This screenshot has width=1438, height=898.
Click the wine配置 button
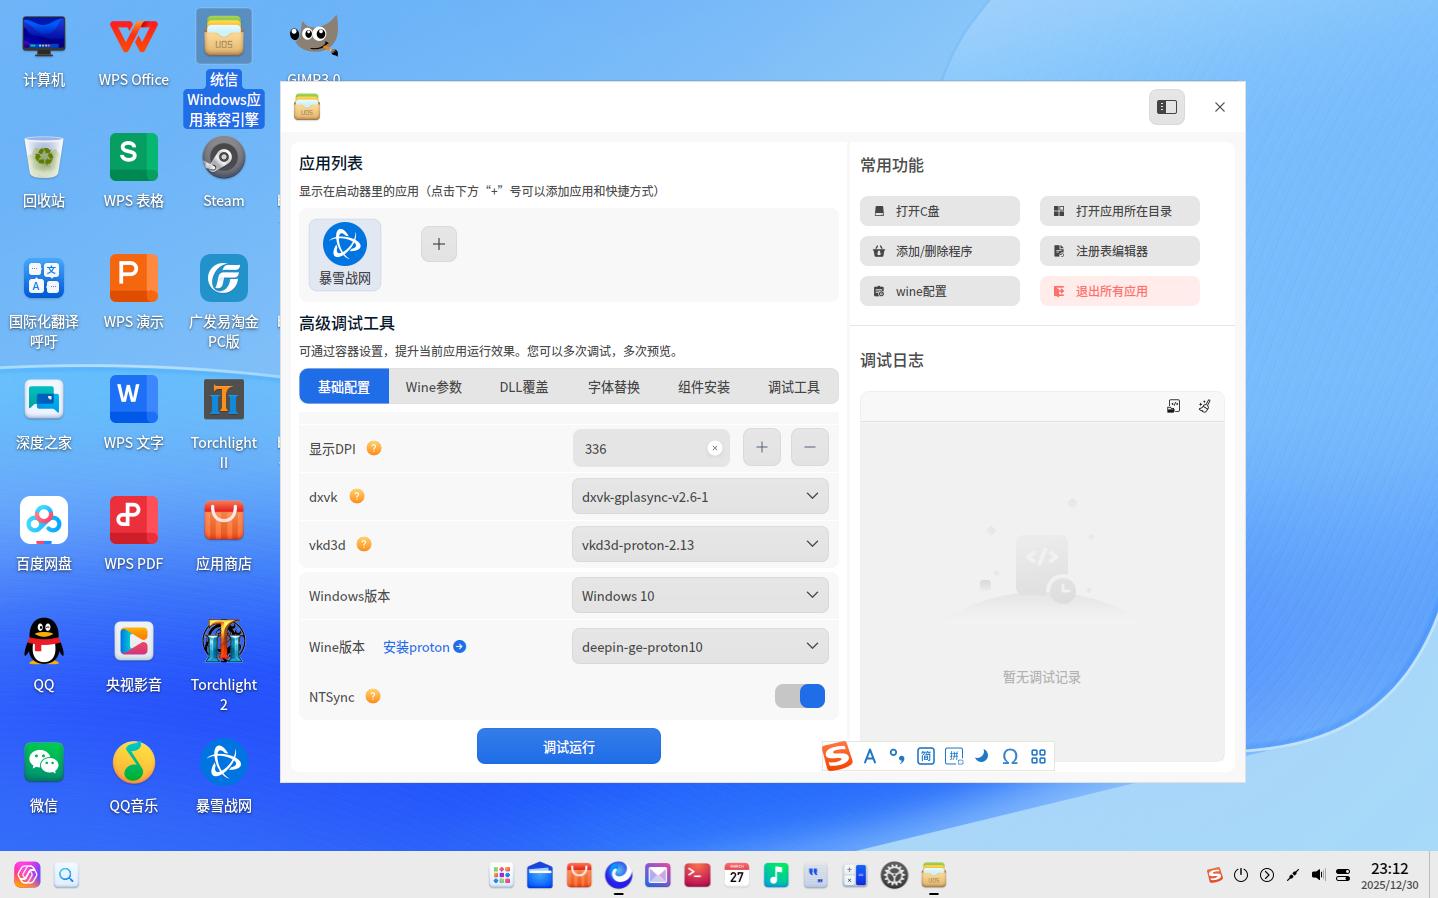click(940, 291)
